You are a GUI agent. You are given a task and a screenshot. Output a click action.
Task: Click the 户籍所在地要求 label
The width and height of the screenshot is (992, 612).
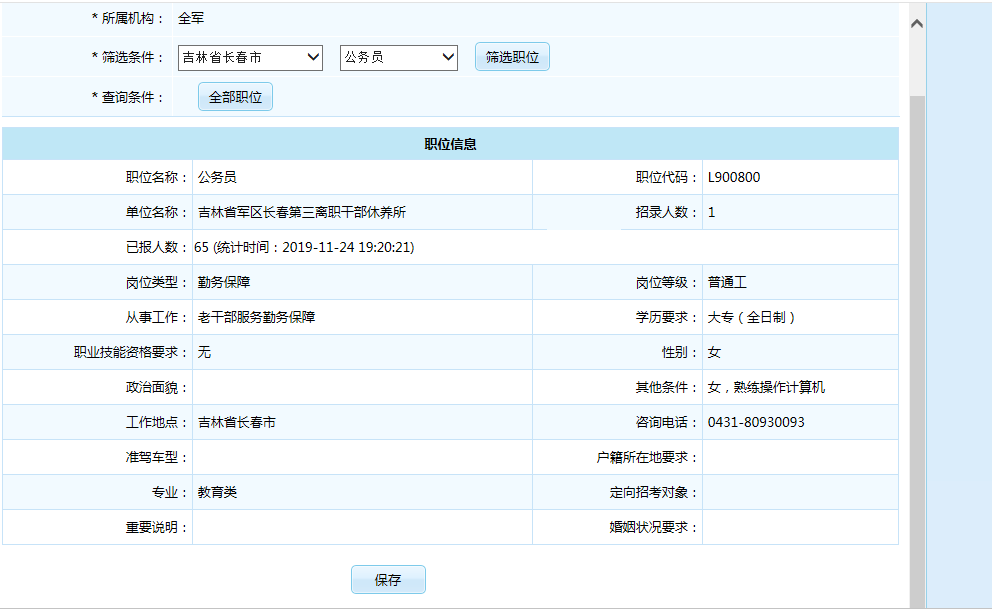[647, 458]
